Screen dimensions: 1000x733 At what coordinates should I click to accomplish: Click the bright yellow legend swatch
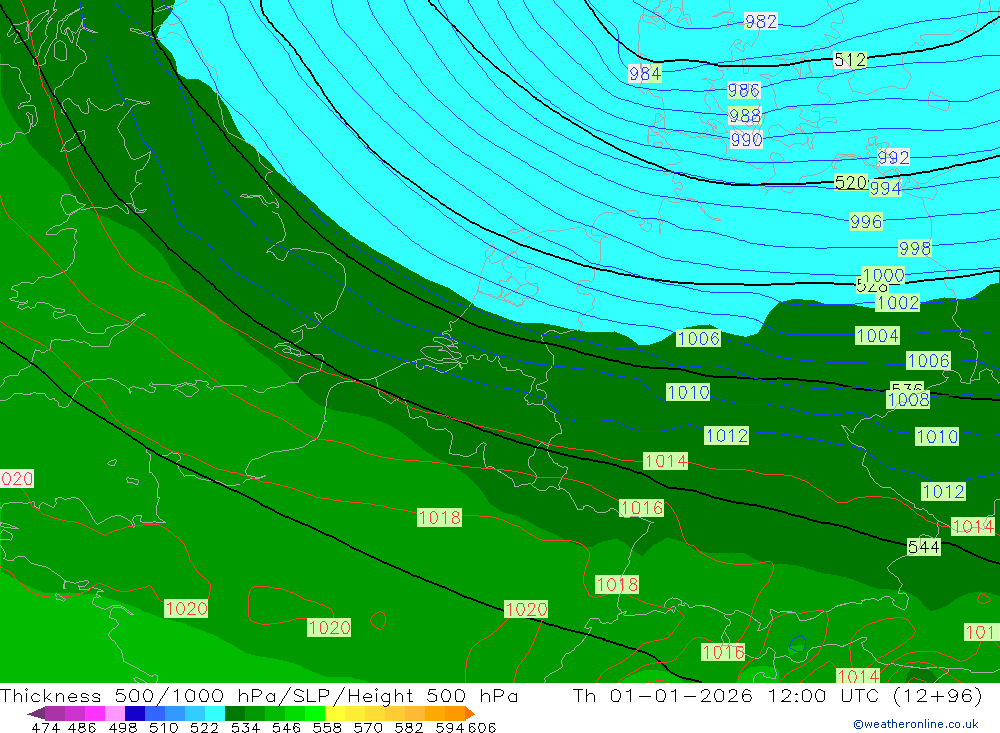point(335,714)
